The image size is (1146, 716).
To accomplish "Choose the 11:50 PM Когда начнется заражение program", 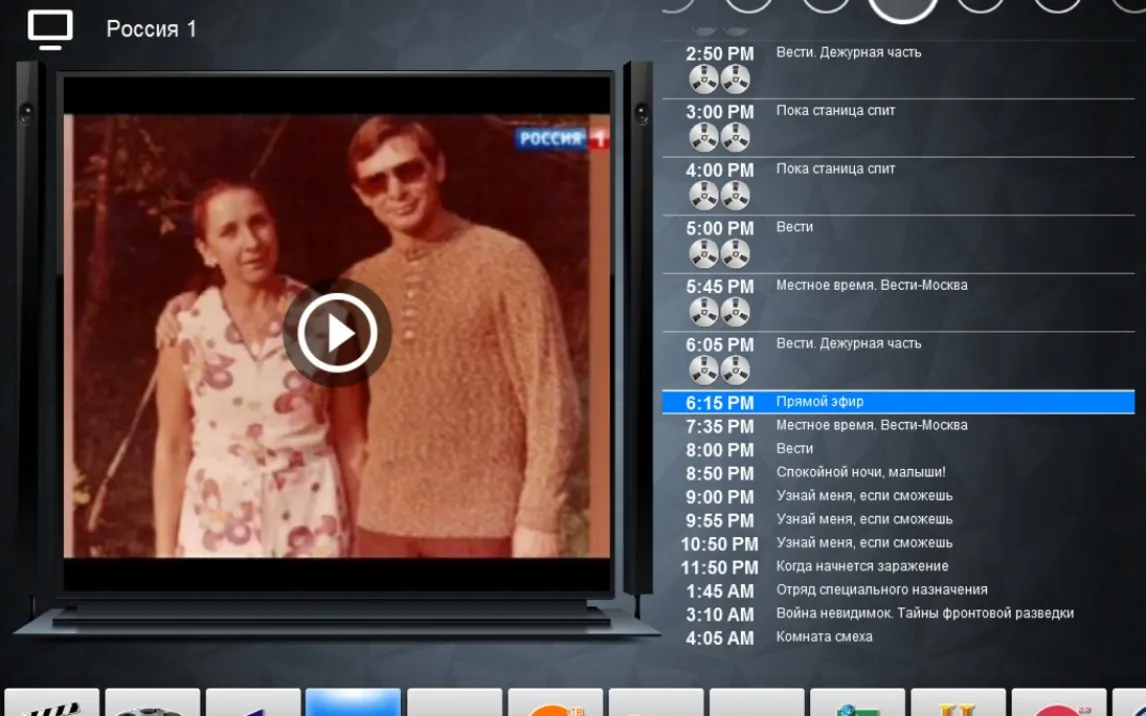I will [x=862, y=567].
